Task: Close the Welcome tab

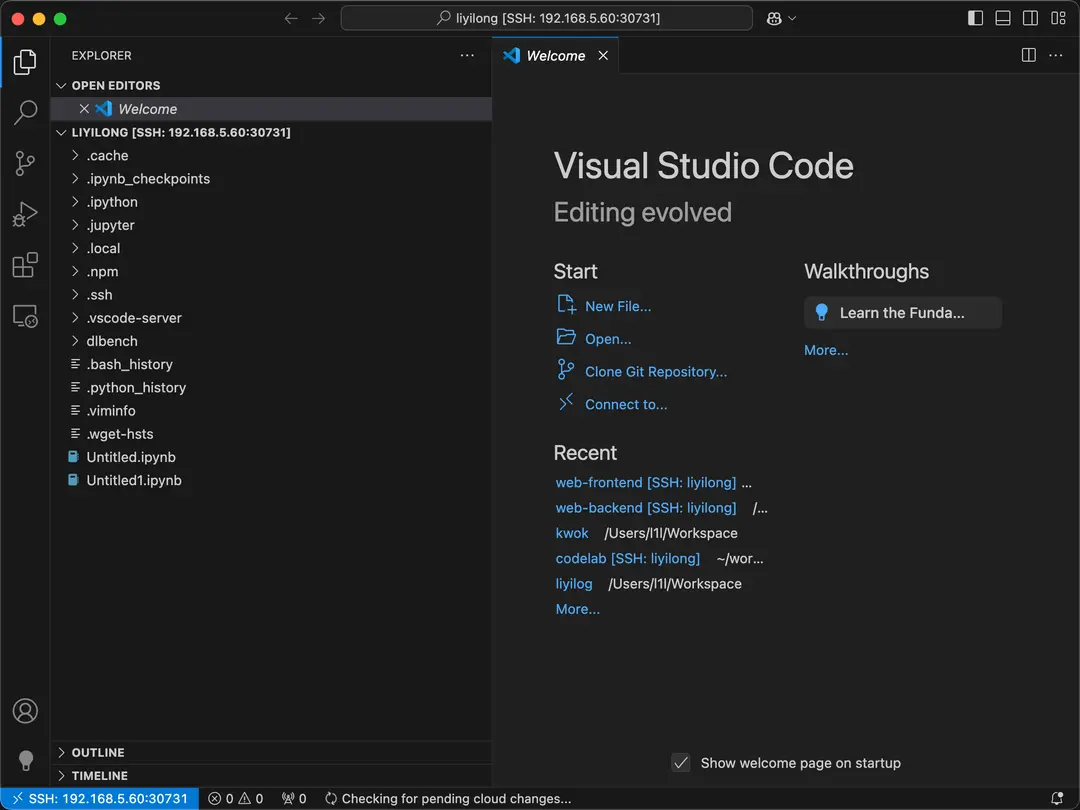Action: click(603, 56)
